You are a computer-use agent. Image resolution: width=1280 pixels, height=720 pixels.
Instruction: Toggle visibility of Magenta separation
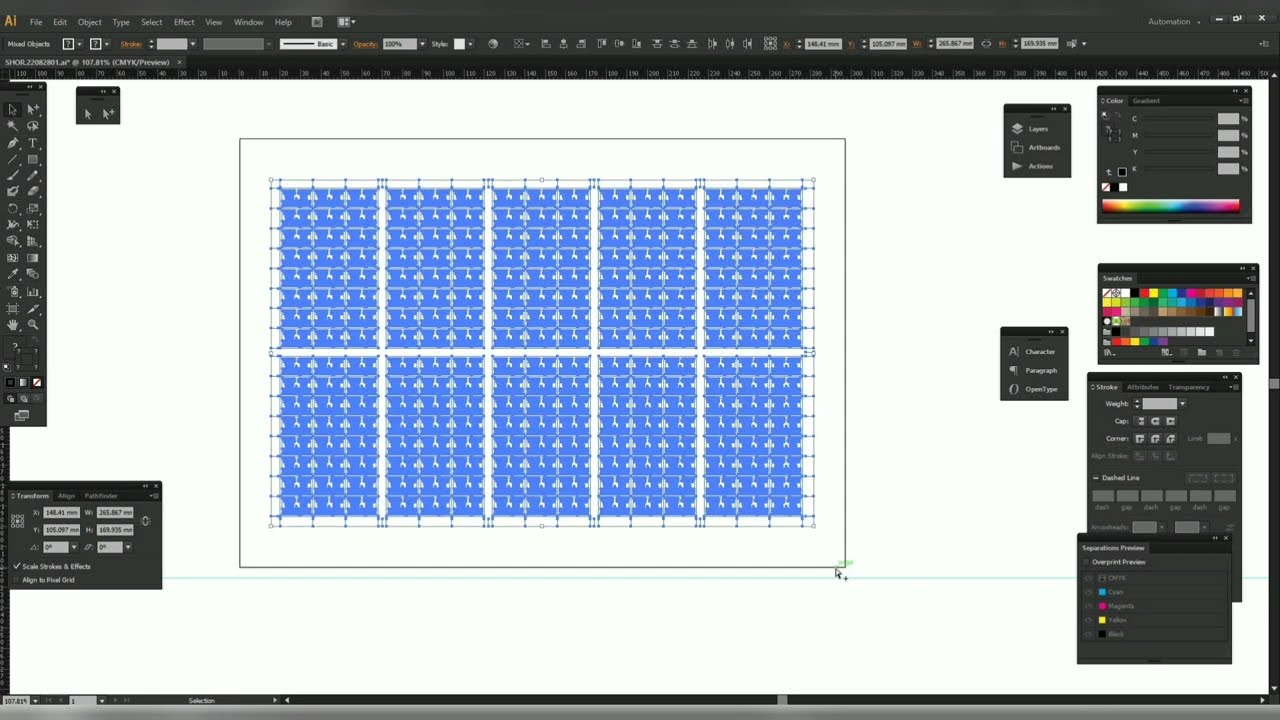1089,606
